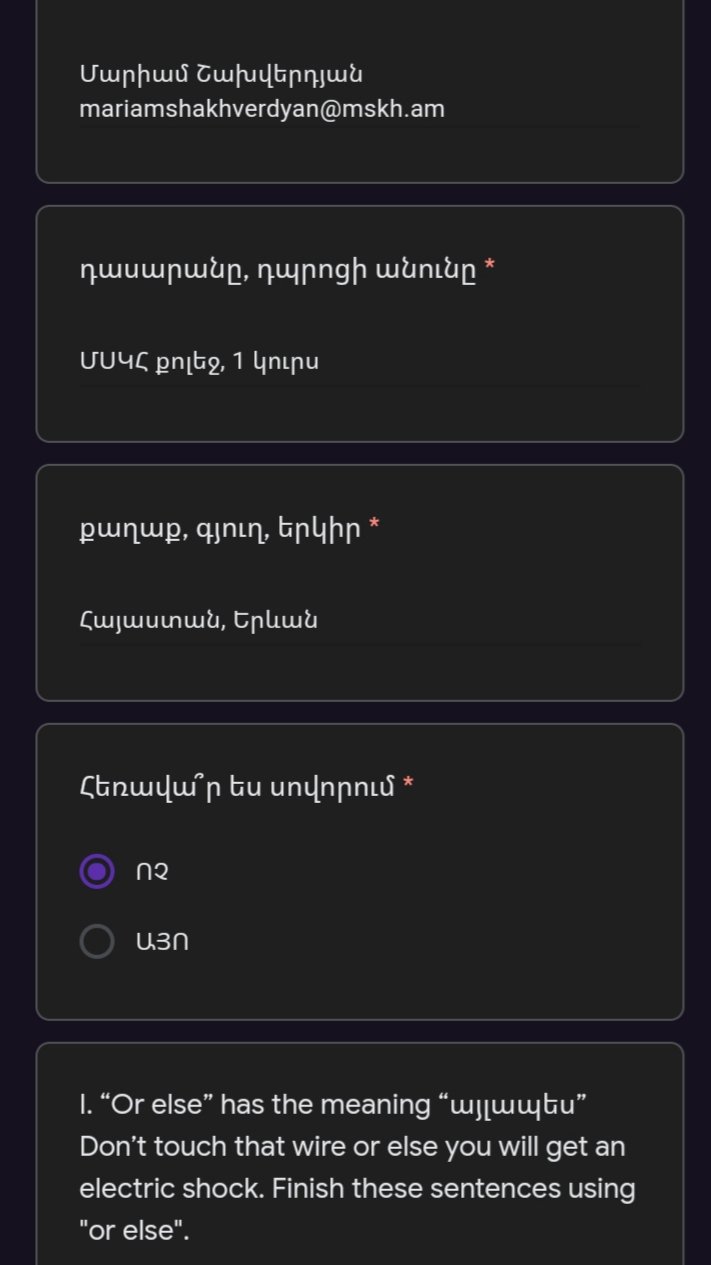Image resolution: width=711 pixels, height=1265 pixels.
Task: Click the "ԱՅՈ" option label text
Action: (160, 941)
